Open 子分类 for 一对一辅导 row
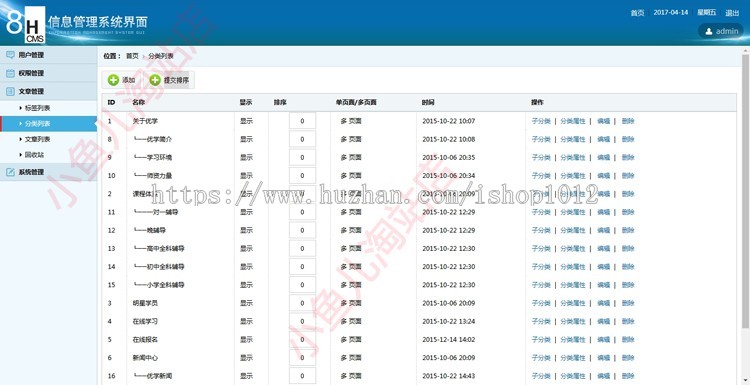Image resolution: width=750 pixels, height=385 pixels. tap(541, 212)
